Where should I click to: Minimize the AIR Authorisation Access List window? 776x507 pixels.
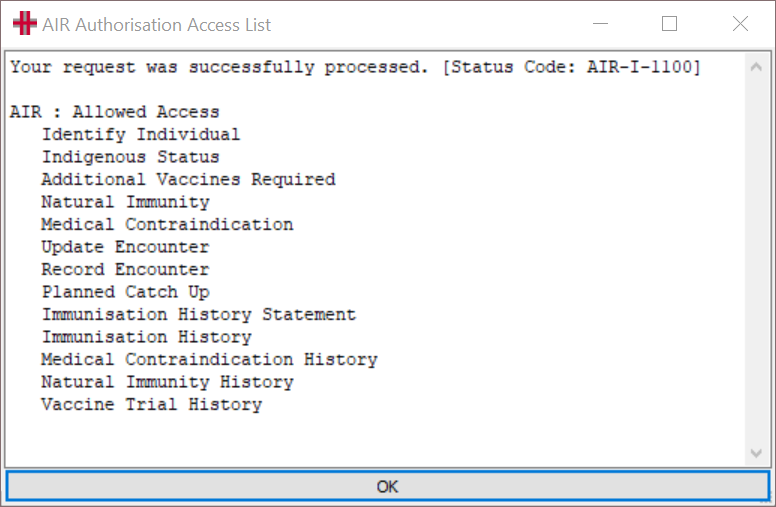click(x=600, y=23)
